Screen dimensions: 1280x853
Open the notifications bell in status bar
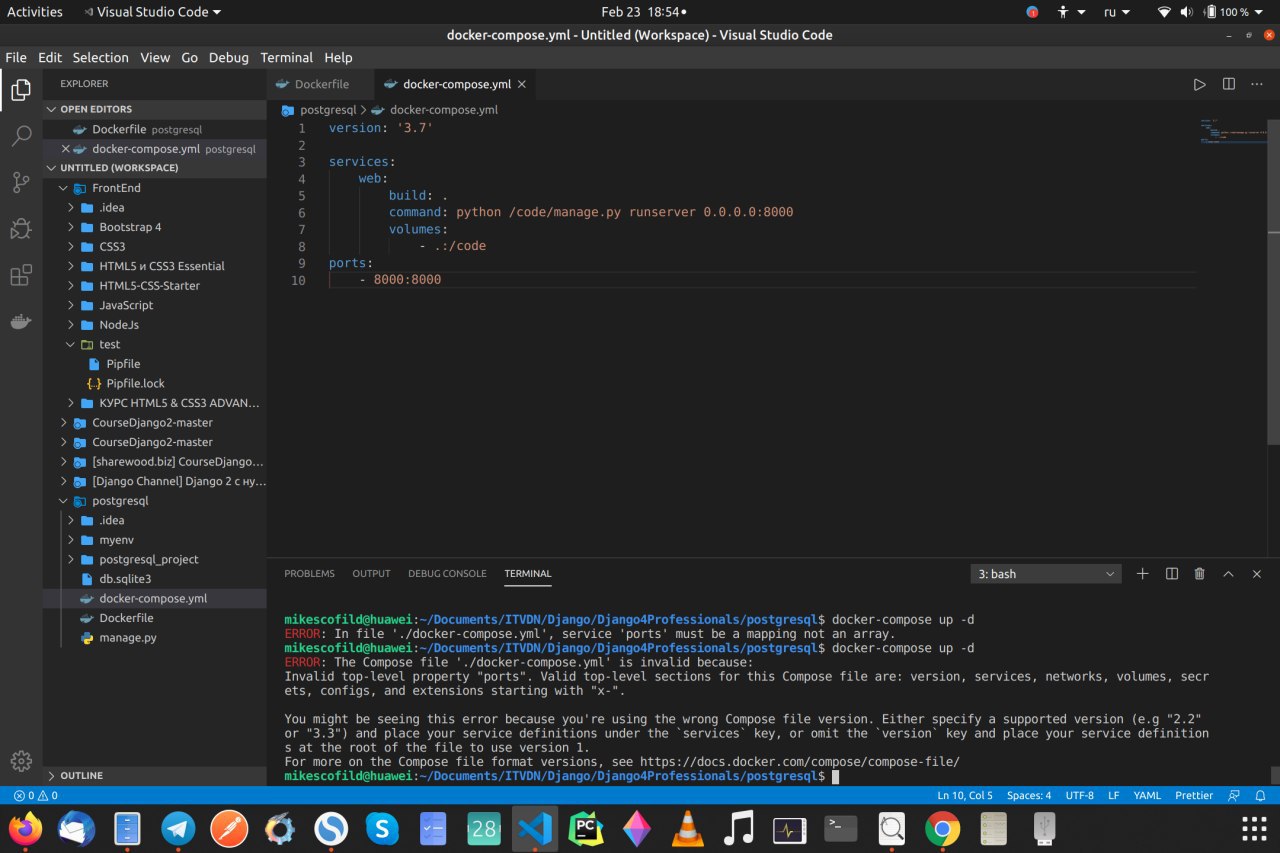1260,796
